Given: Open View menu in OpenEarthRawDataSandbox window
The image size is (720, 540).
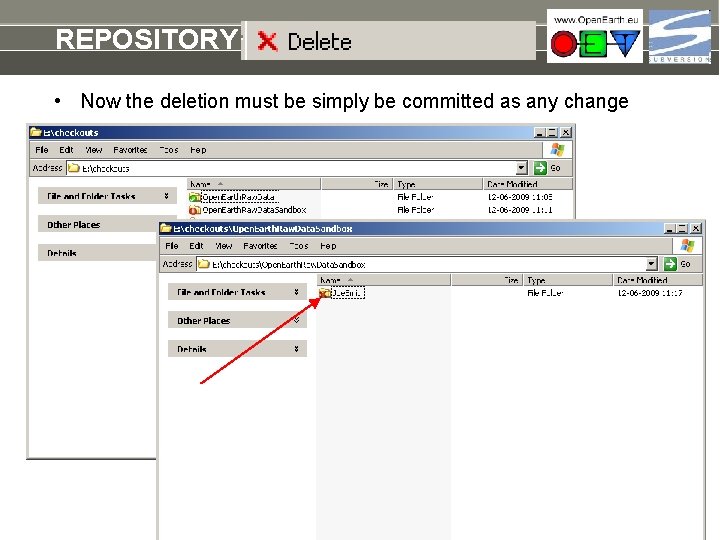Looking at the screenshot, I should point(224,246).
